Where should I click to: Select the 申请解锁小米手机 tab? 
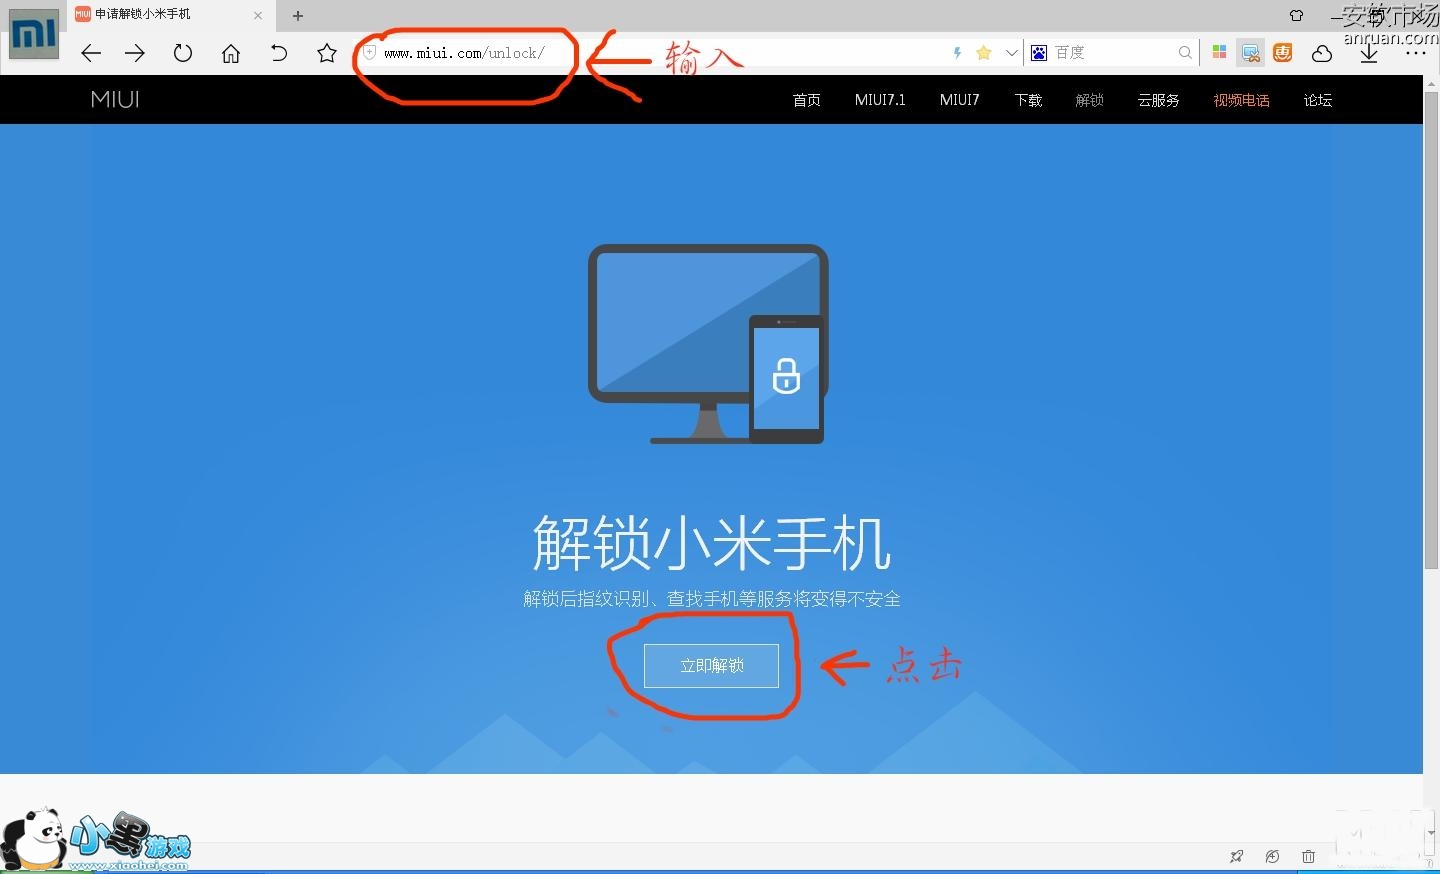coord(170,15)
